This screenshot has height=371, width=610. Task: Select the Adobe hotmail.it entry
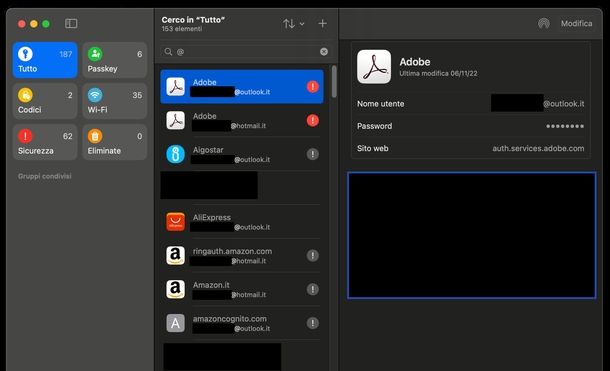point(242,121)
